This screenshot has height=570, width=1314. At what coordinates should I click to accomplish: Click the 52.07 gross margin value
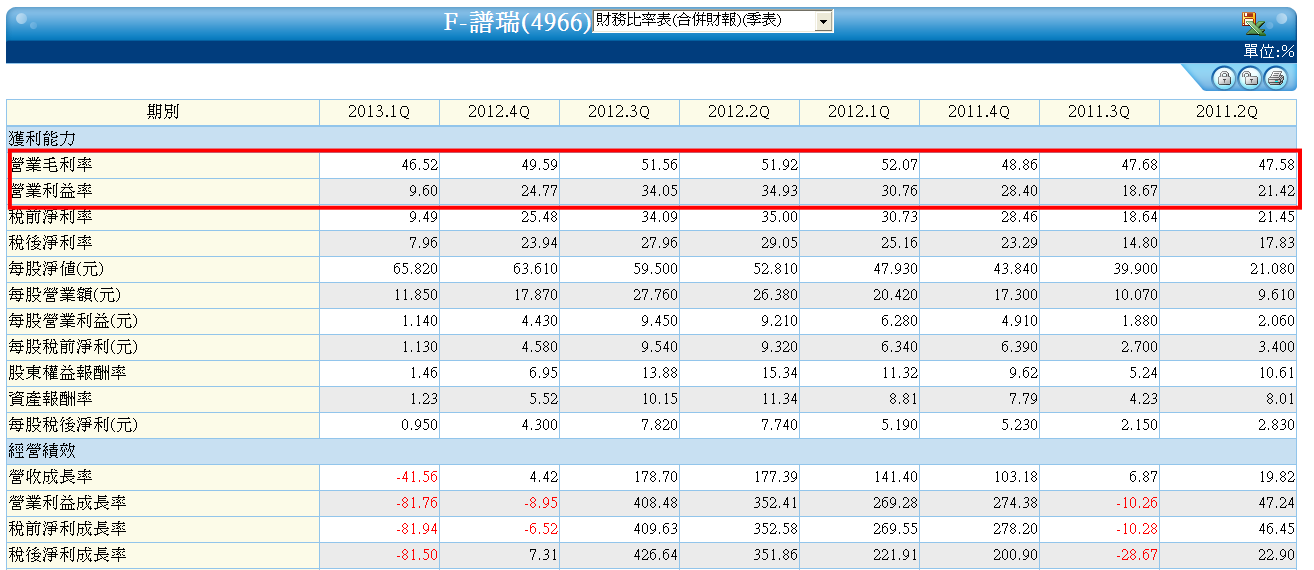click(900, 164)
